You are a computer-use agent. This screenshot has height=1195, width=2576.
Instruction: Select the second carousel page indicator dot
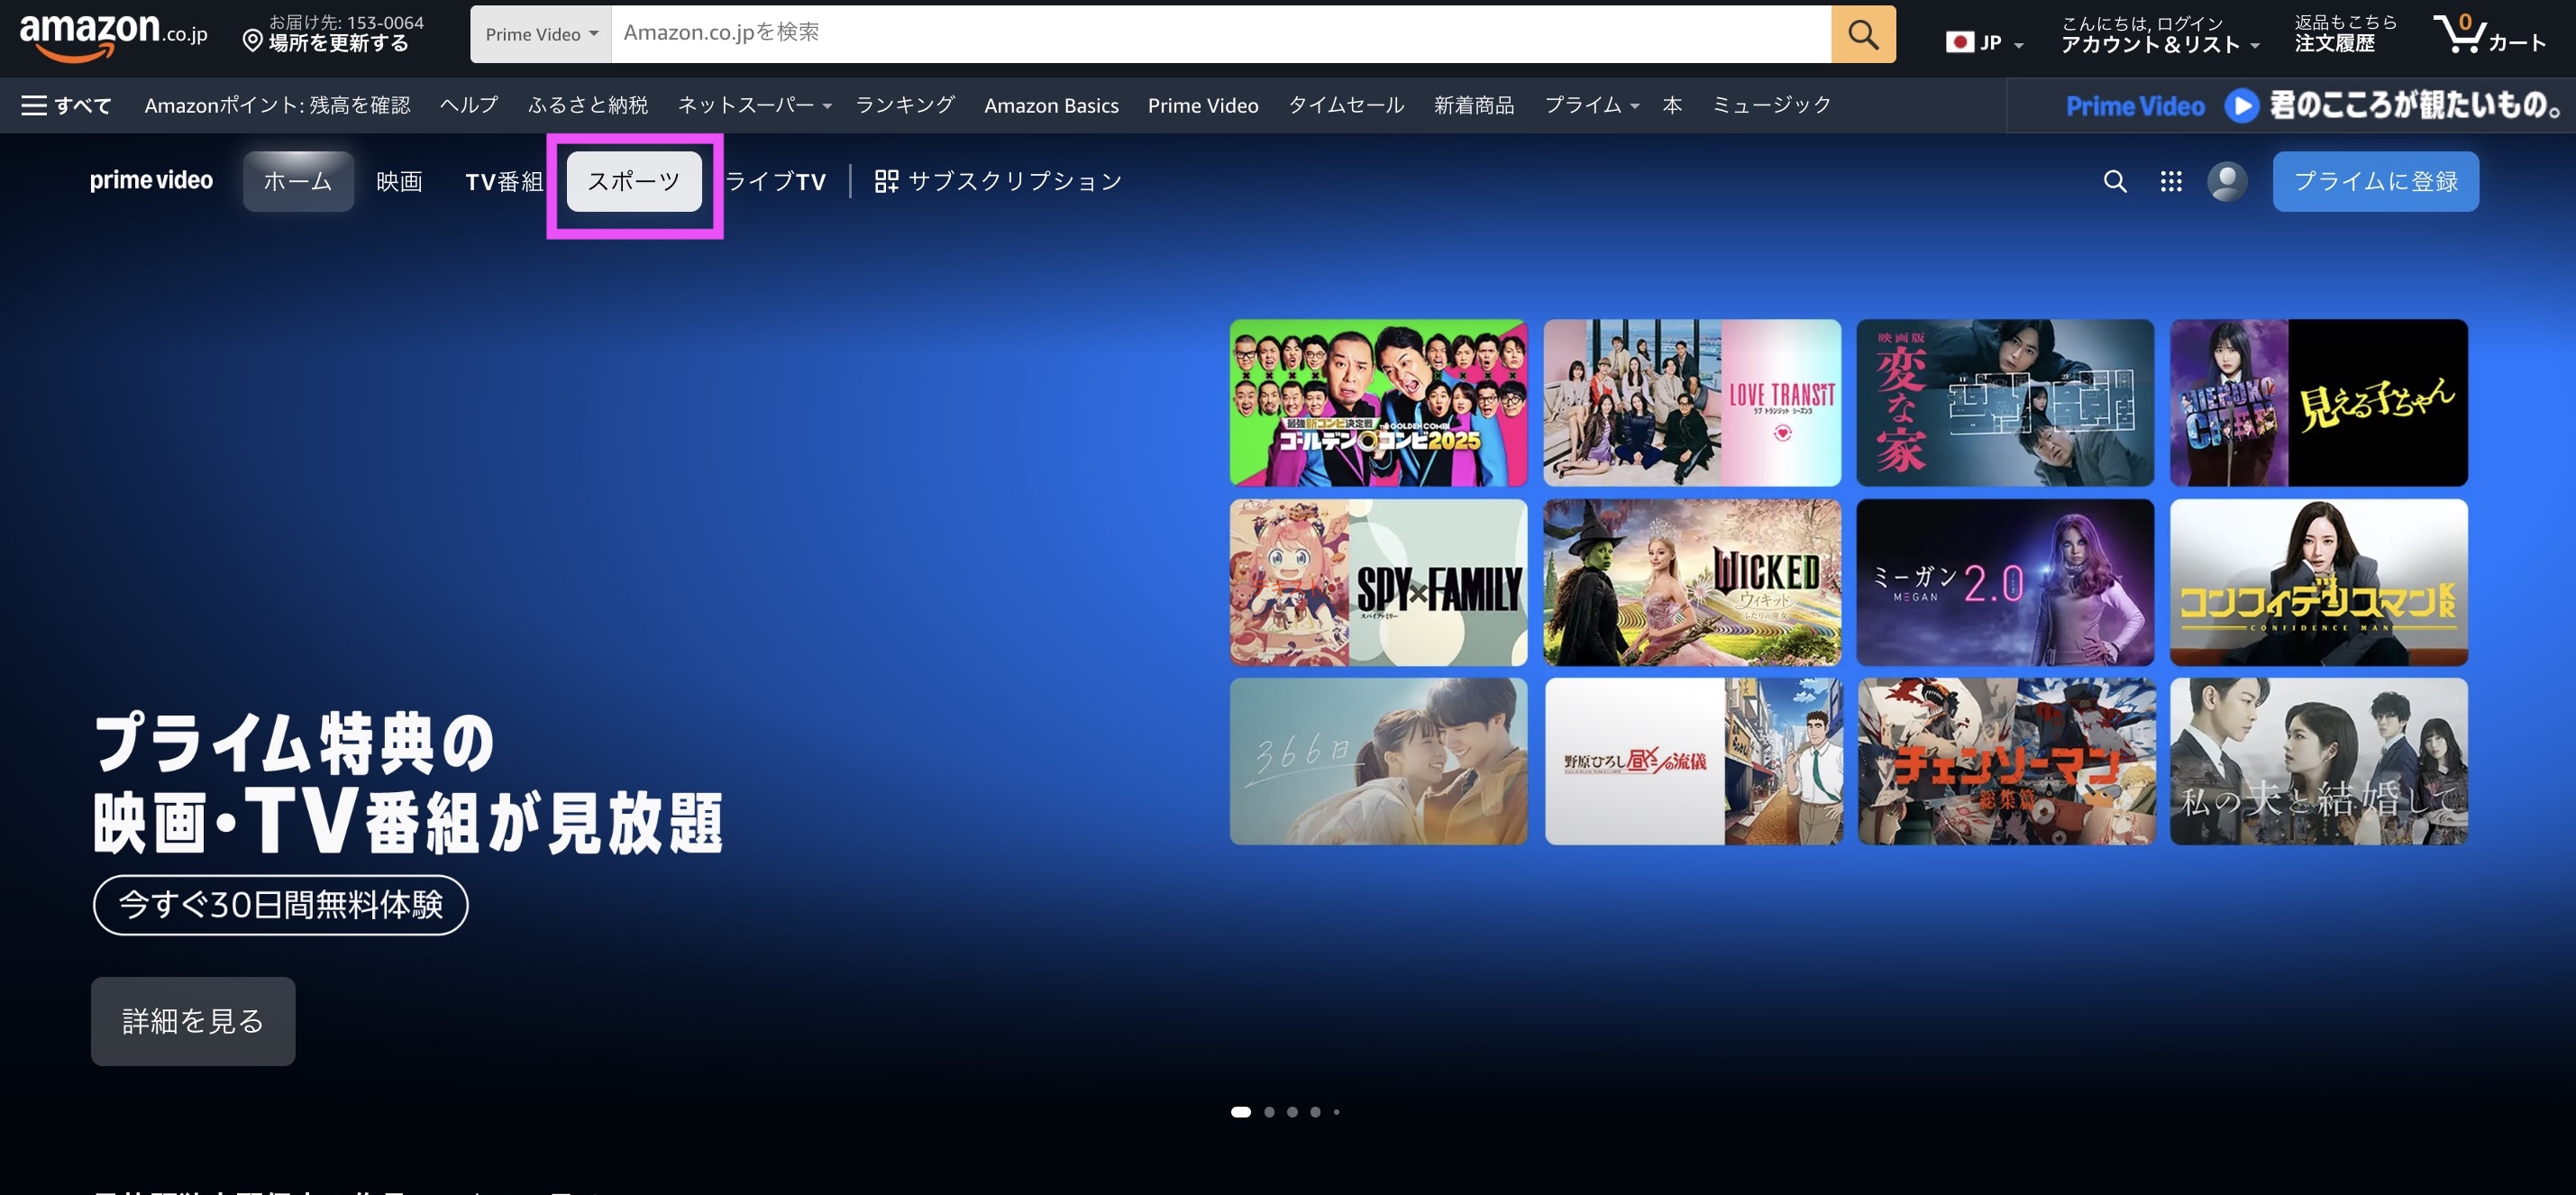[1270, 1111]
